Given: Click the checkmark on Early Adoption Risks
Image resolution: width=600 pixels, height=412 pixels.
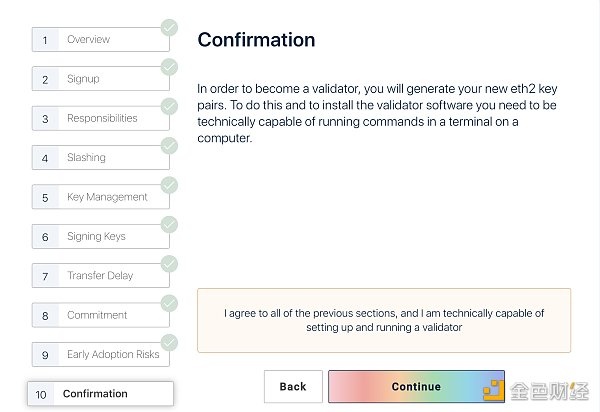Looking at the screenshot, I should [169, 342].
